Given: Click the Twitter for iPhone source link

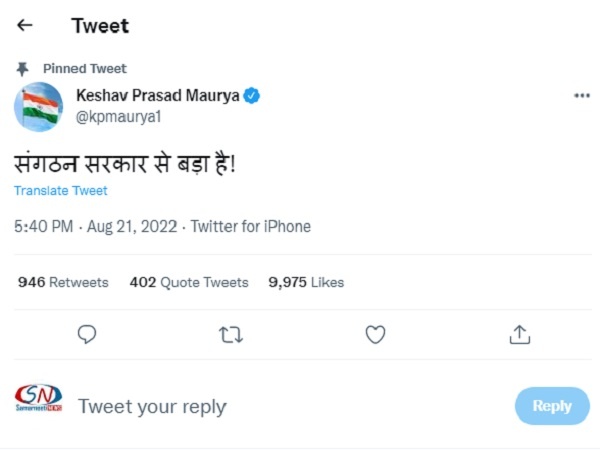Looking at the screenshot, I should [x=250, y=227].
